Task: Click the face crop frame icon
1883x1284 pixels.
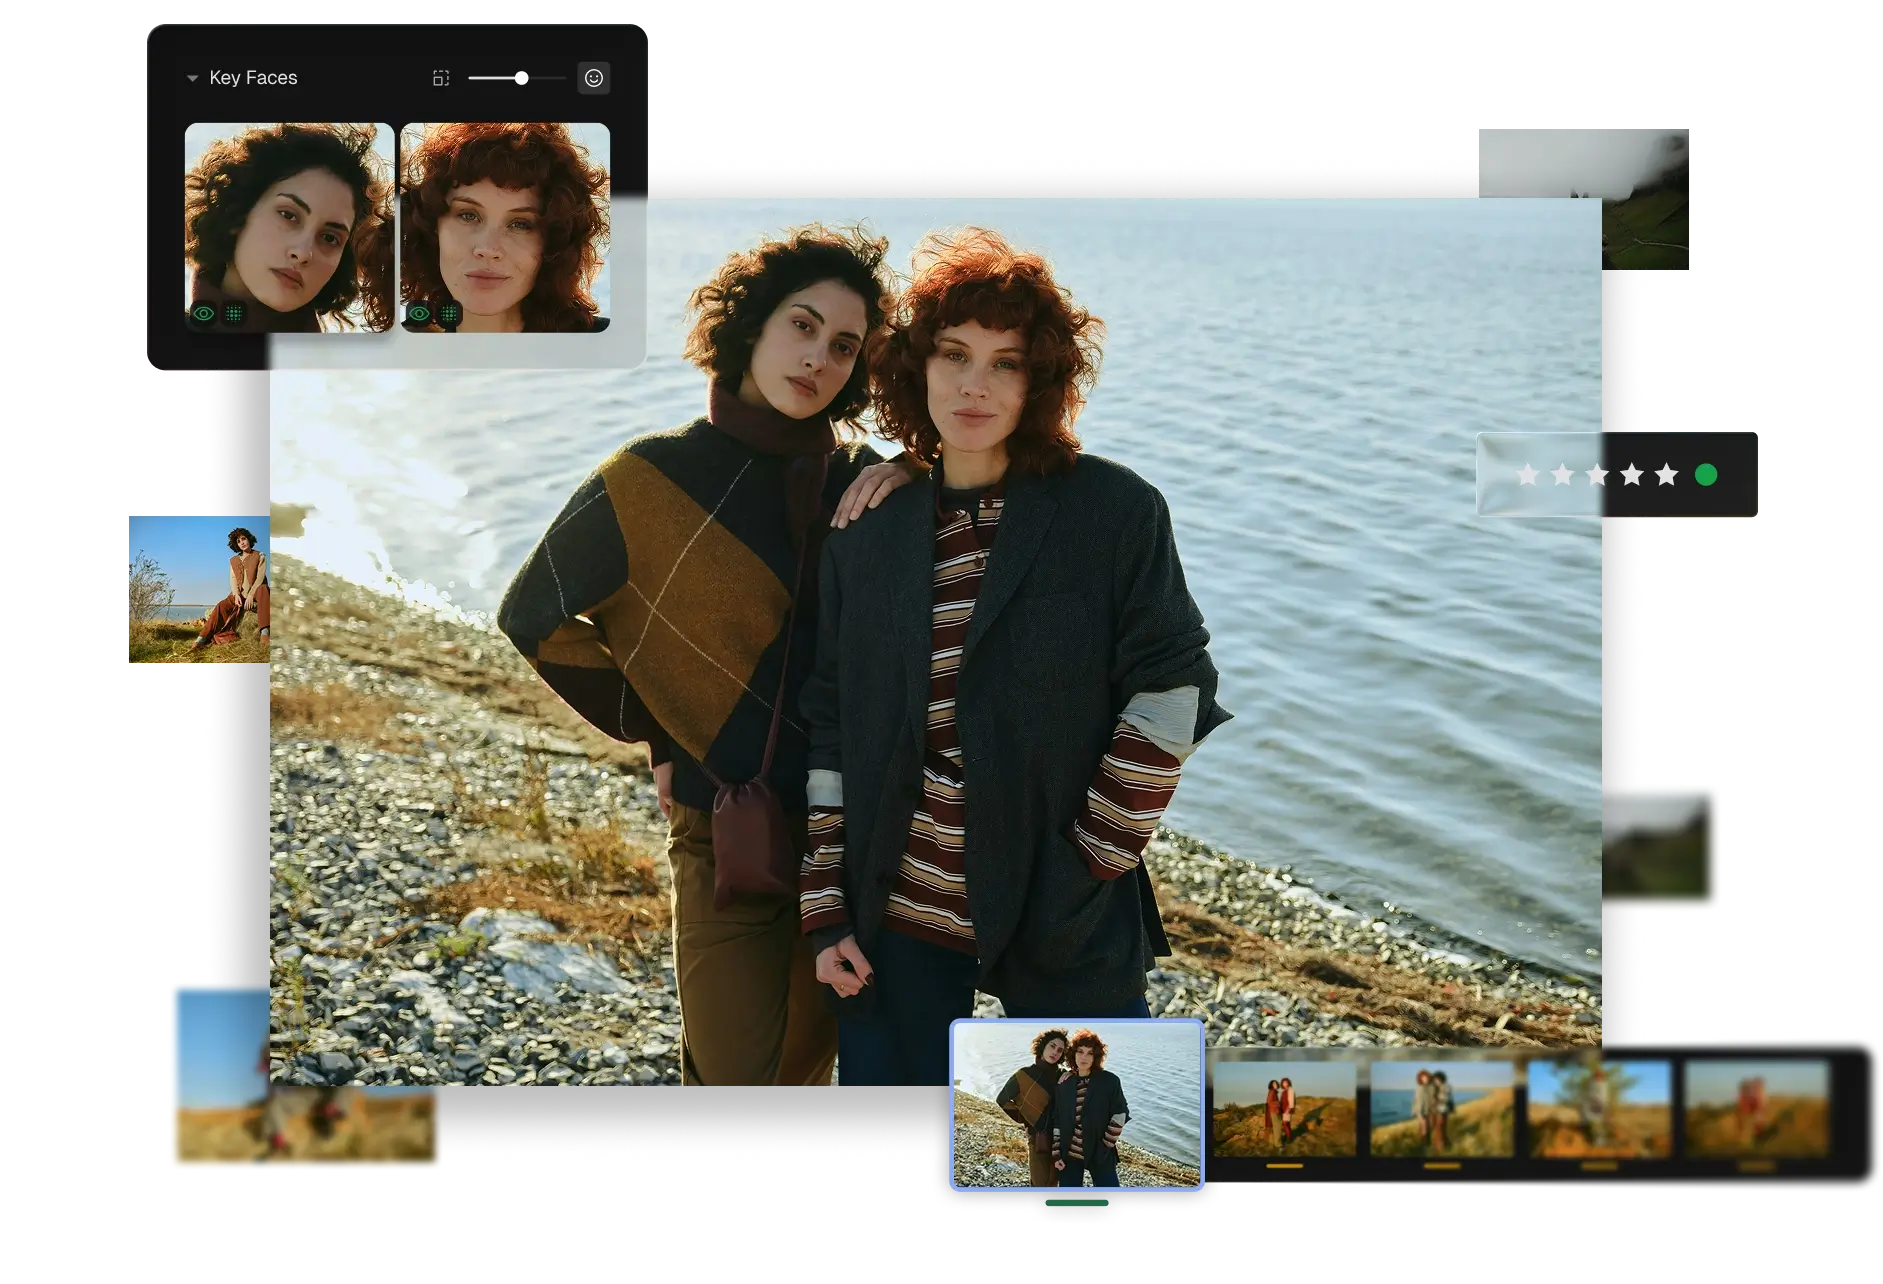Action: [x=441, y=78]
